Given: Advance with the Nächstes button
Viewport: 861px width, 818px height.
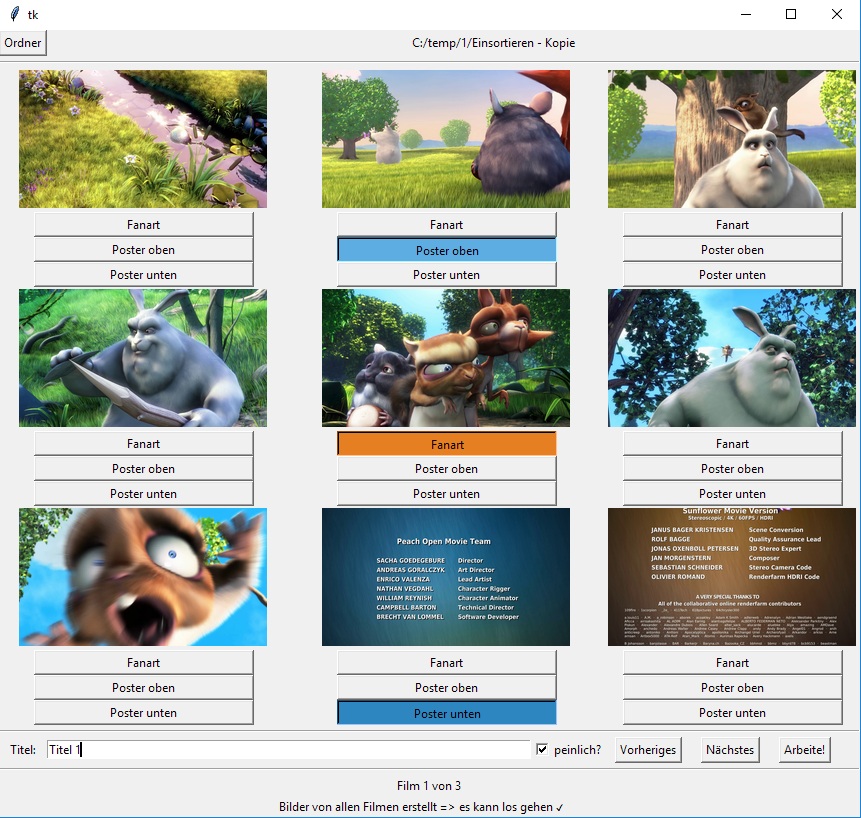Looking at the screenshot, I should [x=730, y=749].
